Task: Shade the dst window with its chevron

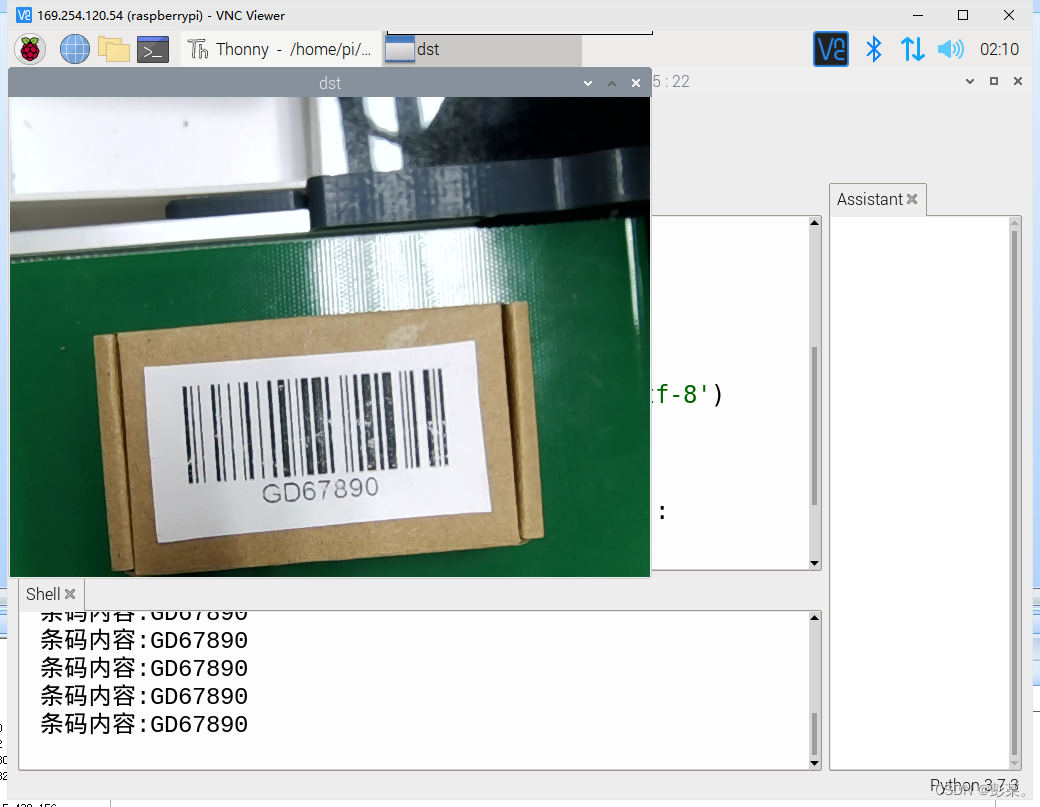Action: point(588,83)
